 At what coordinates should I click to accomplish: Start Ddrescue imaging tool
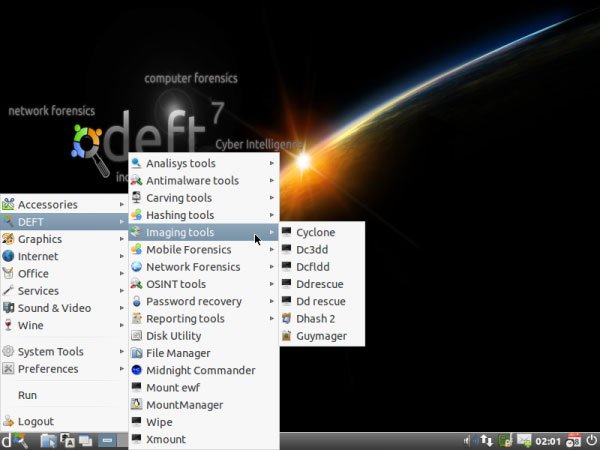coord(322,284)
